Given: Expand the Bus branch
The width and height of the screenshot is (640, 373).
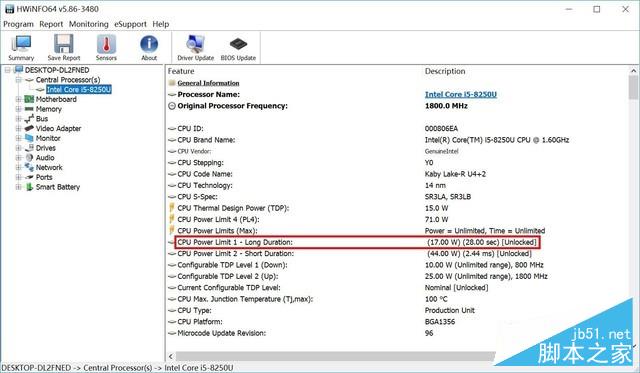Looking at the screenshot, I should coord(18,119).
